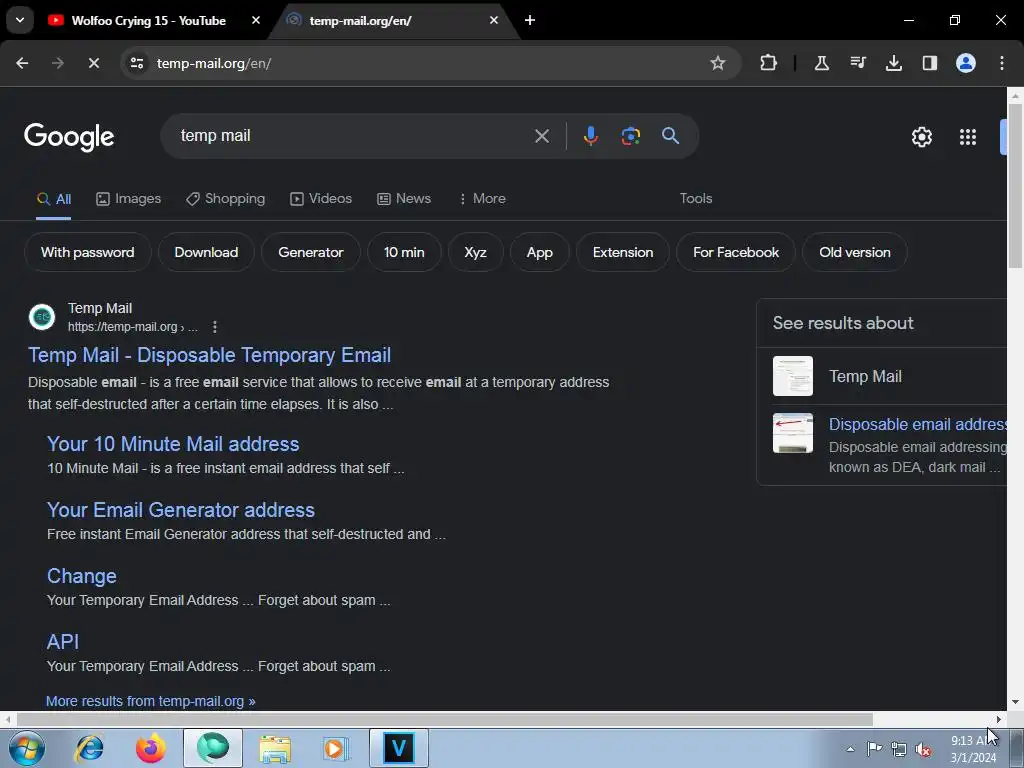The height and width of the screenshot is (768, 1024).
Task: Open Windows Explorer folder taskbar icon
Action: (275, 748)
